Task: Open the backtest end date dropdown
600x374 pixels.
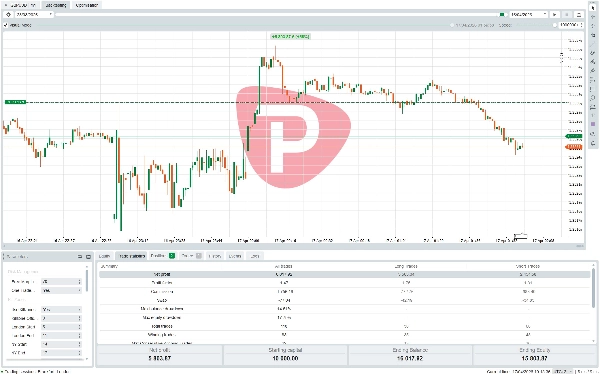Action: pos(528,15)
